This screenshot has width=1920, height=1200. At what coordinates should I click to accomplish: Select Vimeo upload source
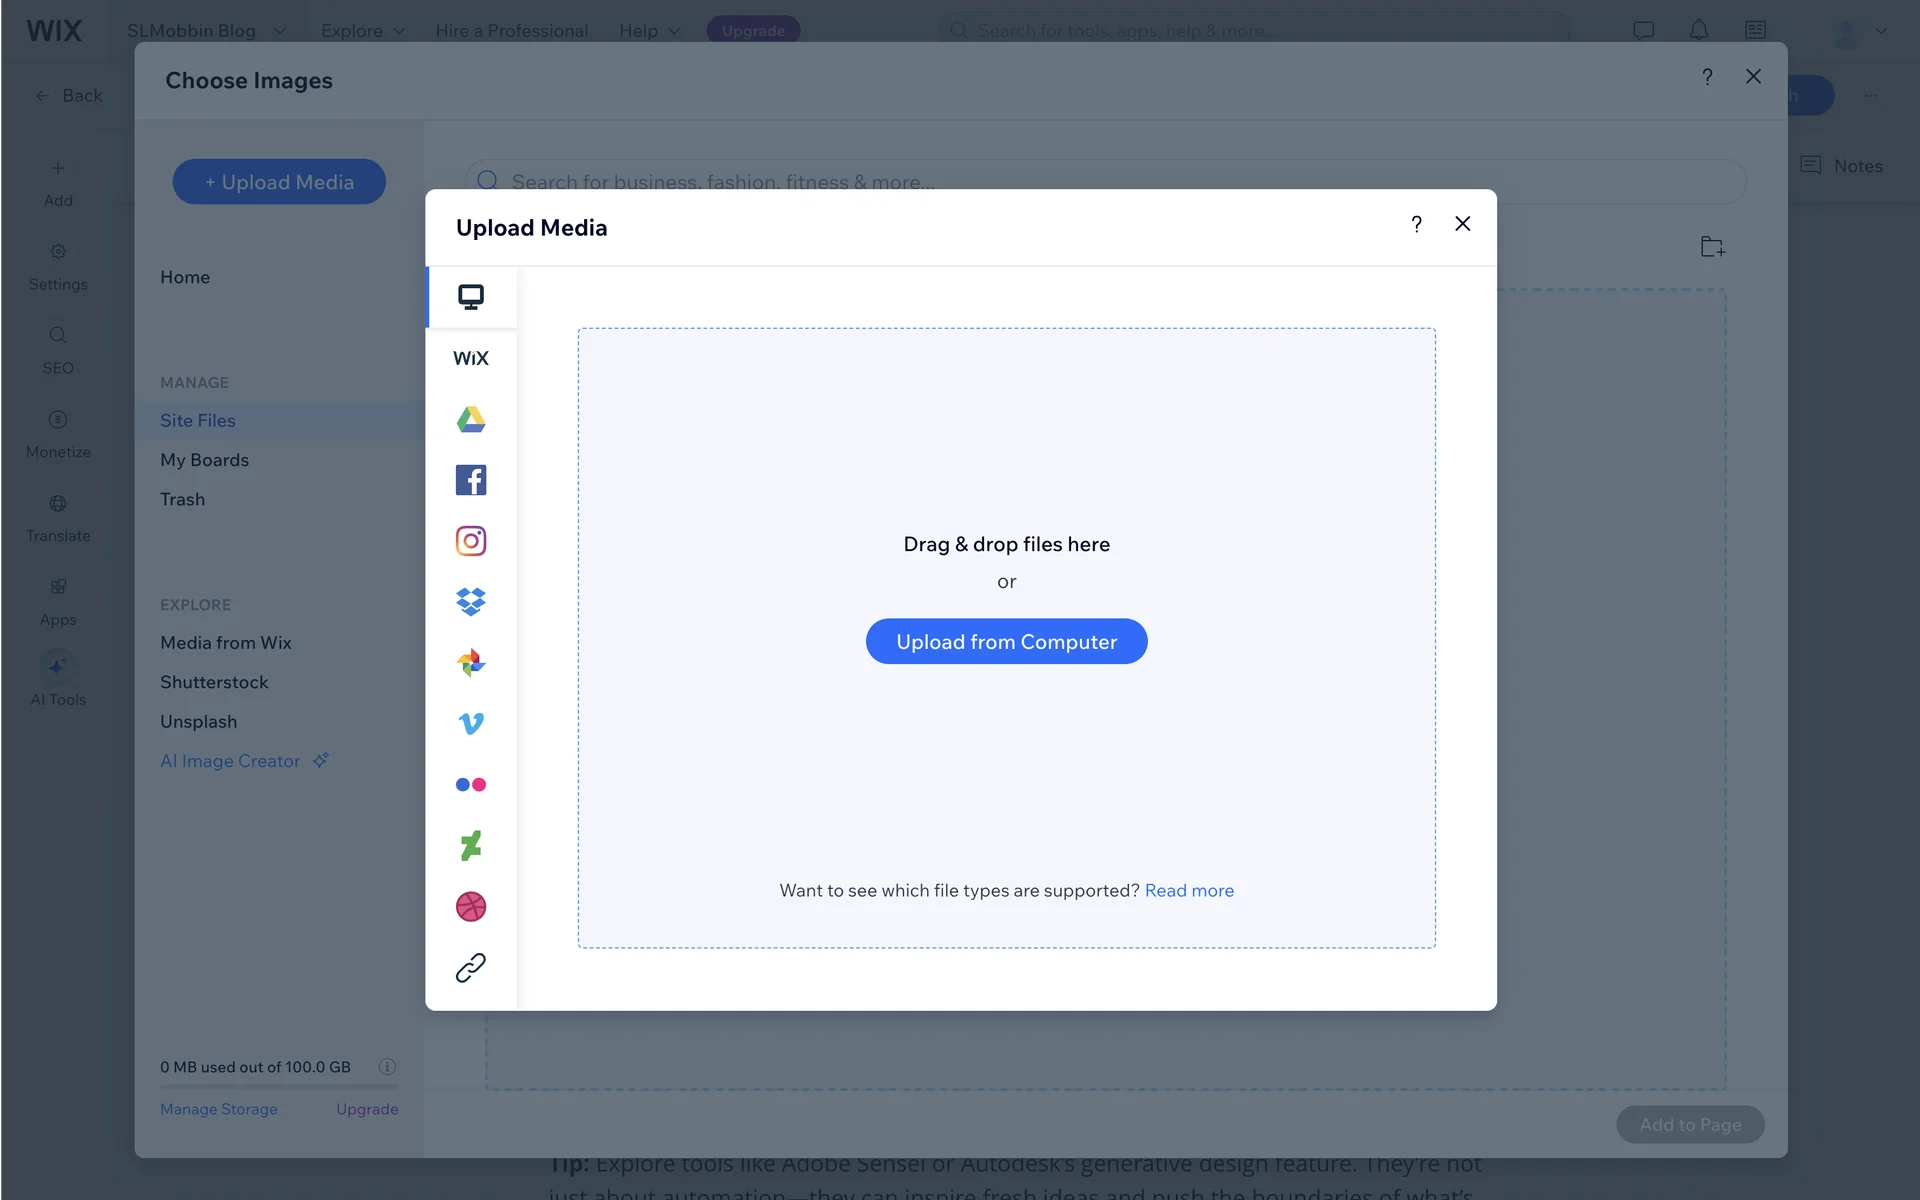471,723
